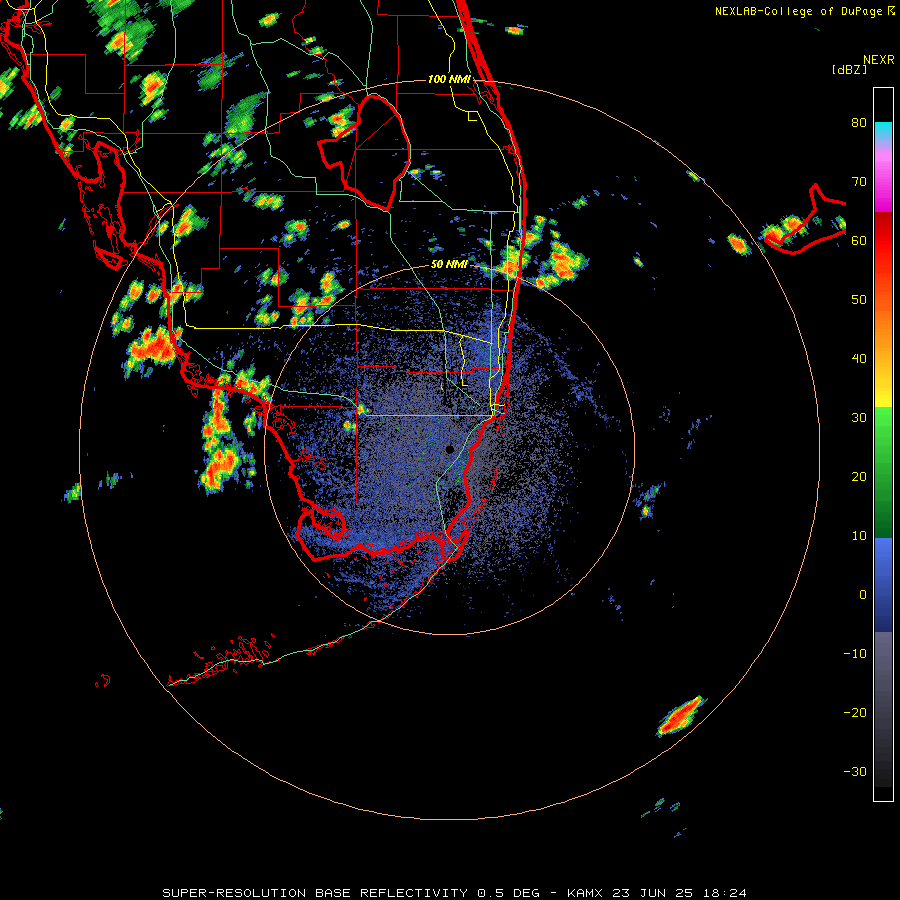Click the black KAMX radar site dot
The height and width of the screenshot is (900, 900).
click(x=449, y=449)
